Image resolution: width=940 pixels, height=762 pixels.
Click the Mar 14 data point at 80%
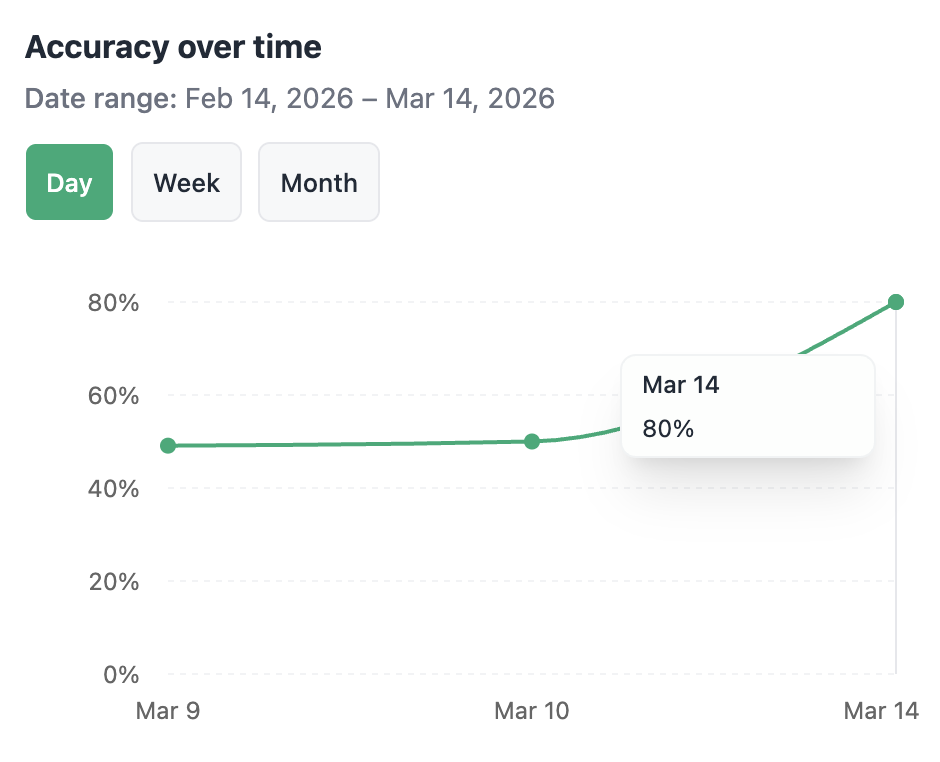tap(896, 302)
